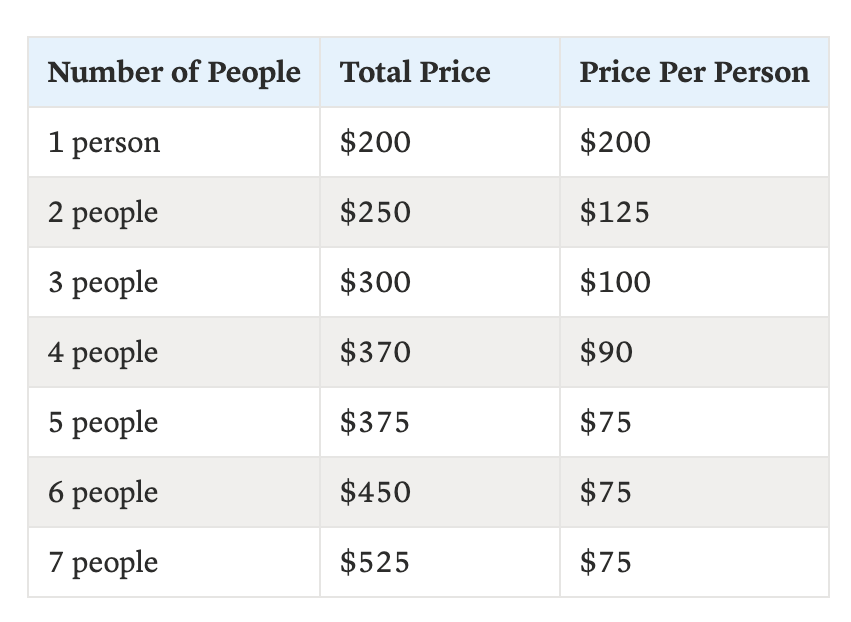Click the $525 total price cell

click(x=440, y=562)
